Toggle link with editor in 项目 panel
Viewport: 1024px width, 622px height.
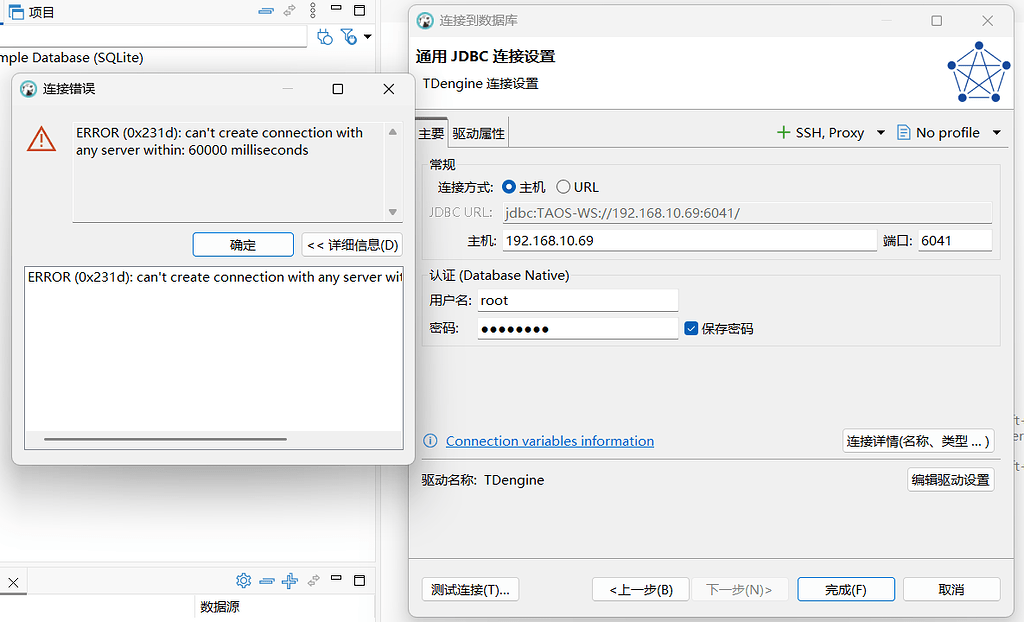pyautogui.click(x=289, y=10)
